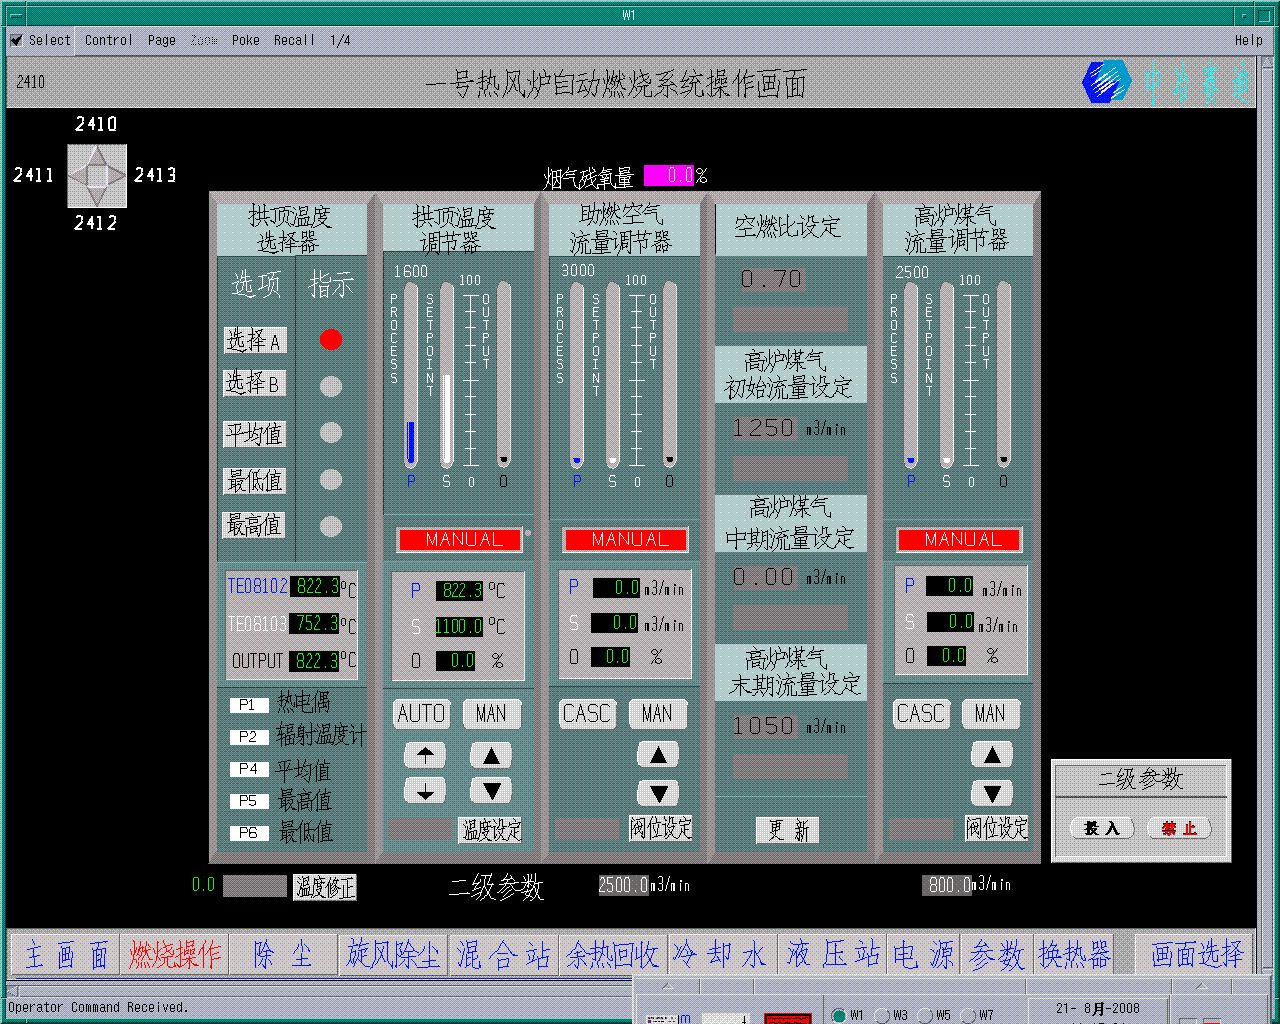Choose 最低值 temperature option
This screenshot has height=1024, width=1280.
pyautogui.click(x=255, y=481)
